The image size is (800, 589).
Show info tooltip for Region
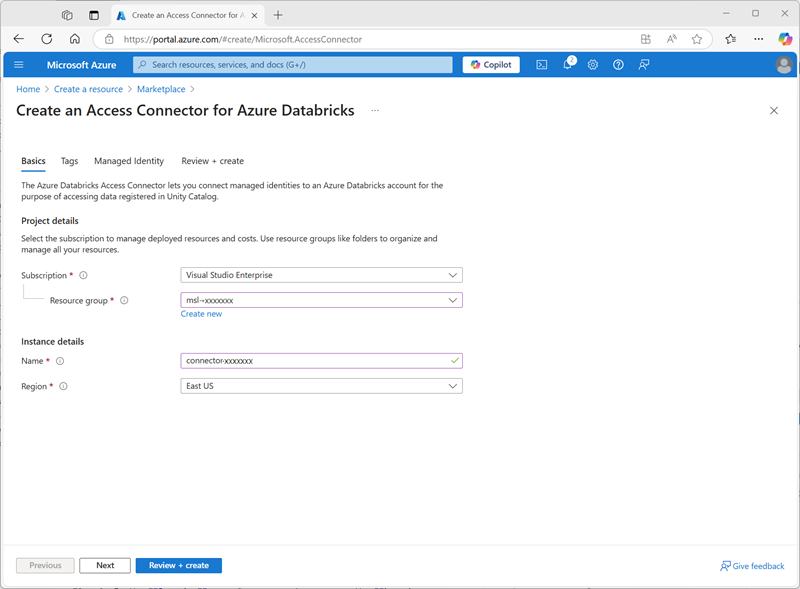(x=63, y=386)
